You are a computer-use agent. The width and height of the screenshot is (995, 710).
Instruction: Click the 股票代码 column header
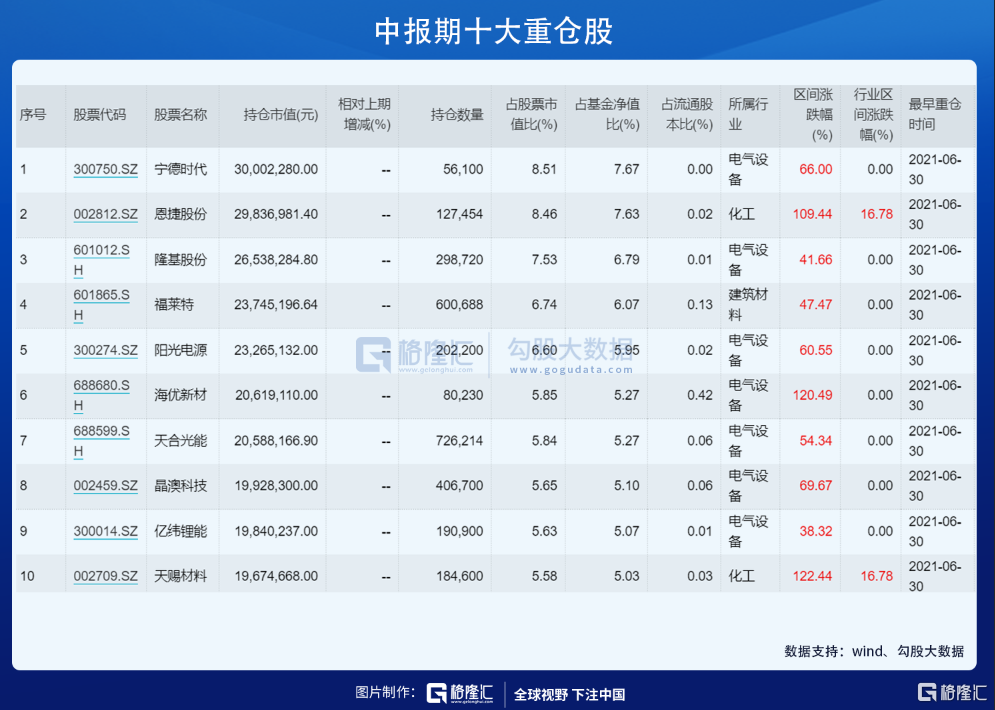(x=100, y=115)
